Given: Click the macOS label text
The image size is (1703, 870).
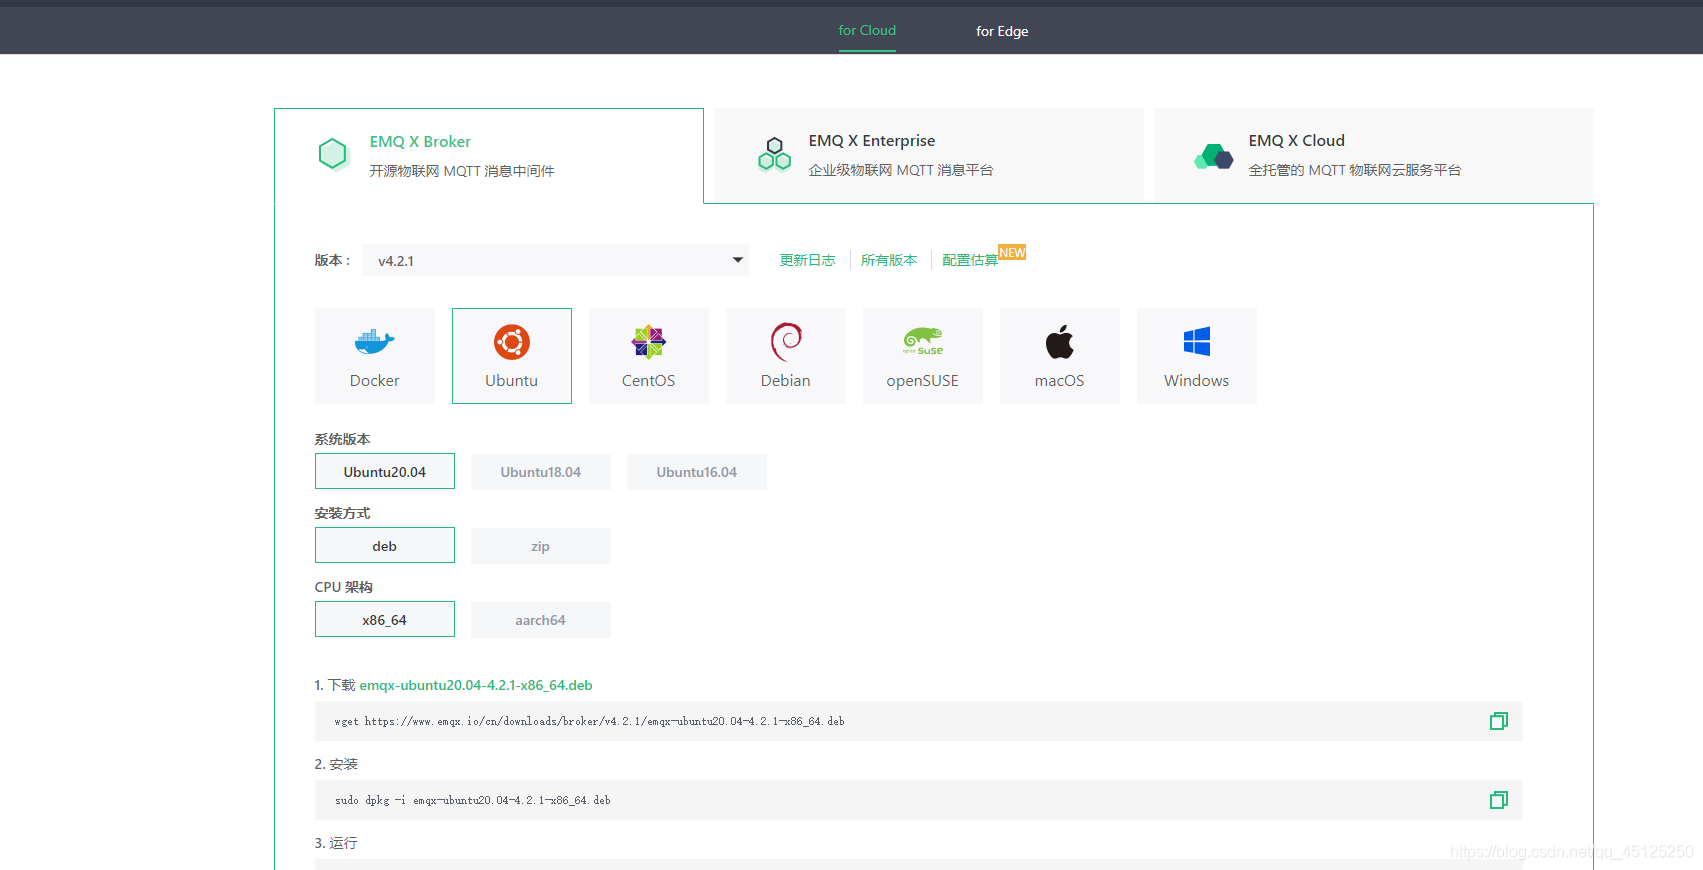Looking at the screenshot, I should pos(1060,381).
